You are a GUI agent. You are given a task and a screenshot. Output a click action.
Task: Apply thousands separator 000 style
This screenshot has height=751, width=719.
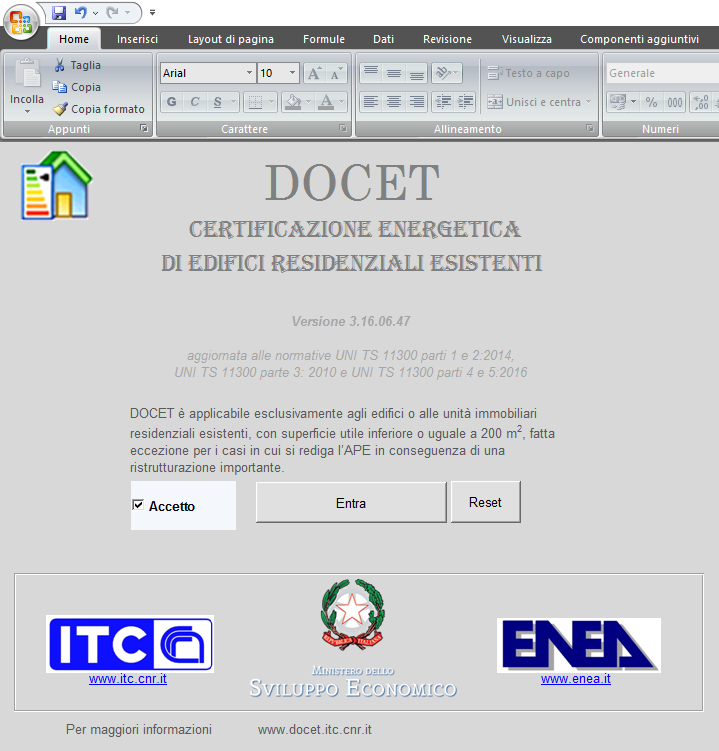coord(674,102)
